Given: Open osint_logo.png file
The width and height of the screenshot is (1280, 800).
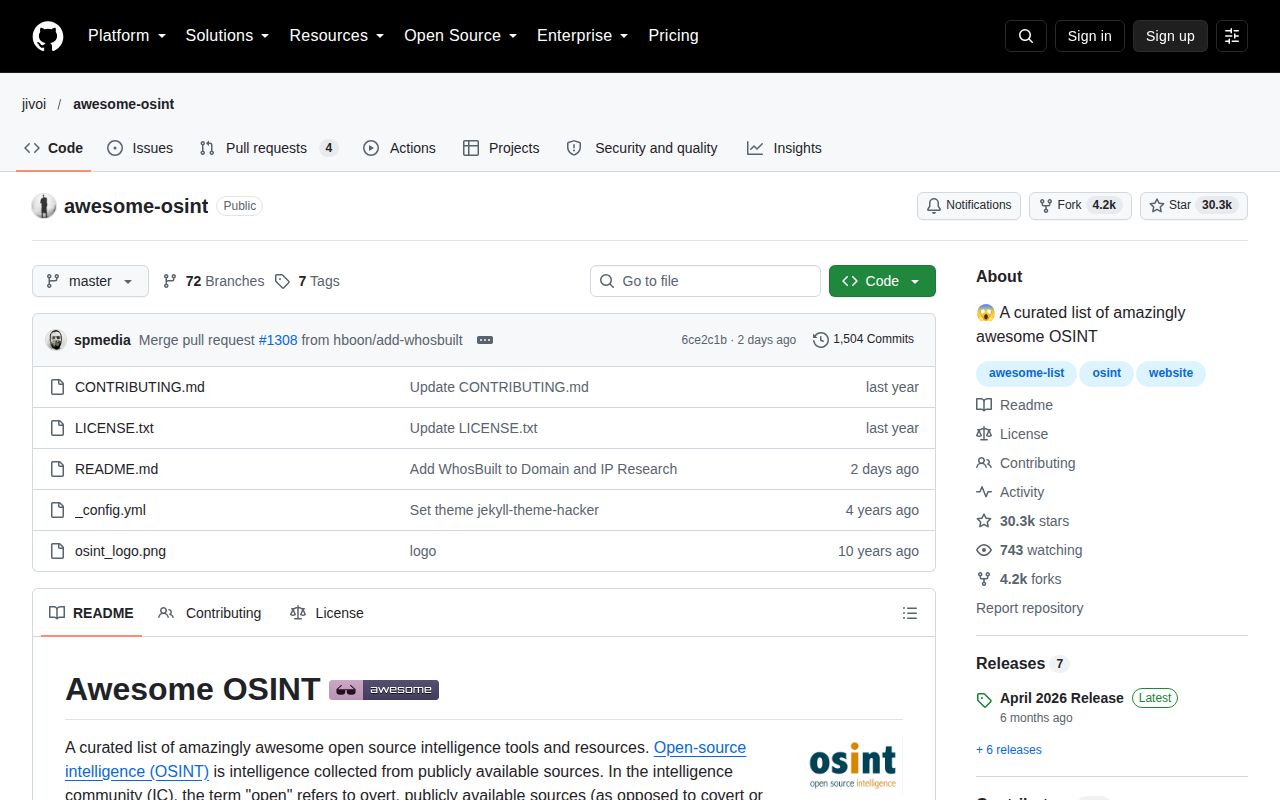Looking at the screenshot, I should pos(120,551).
